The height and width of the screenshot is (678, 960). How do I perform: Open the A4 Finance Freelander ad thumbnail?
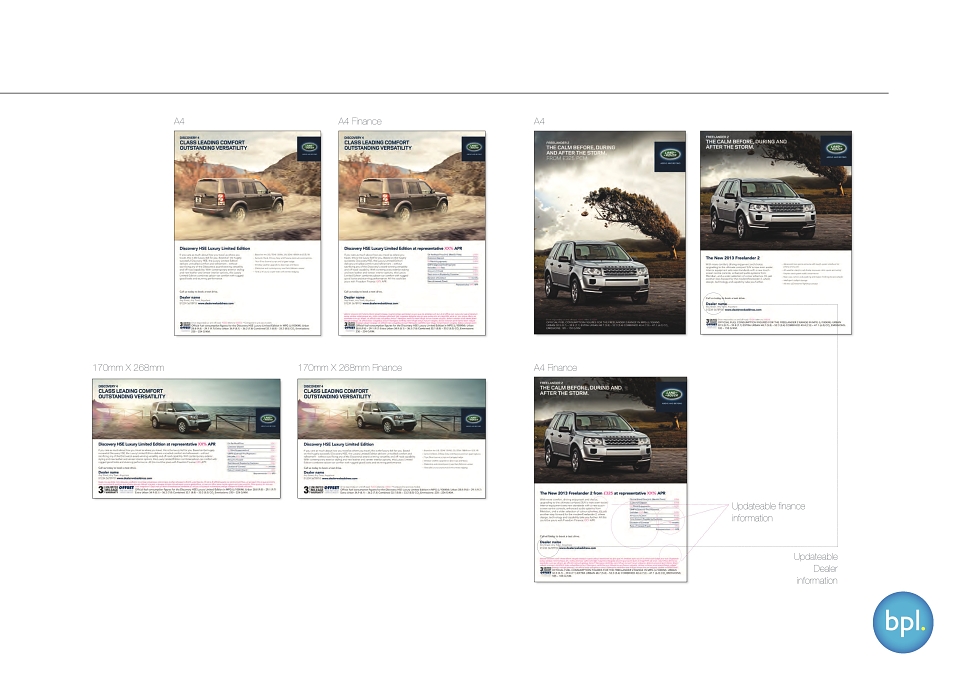click(x=610, y=480)
